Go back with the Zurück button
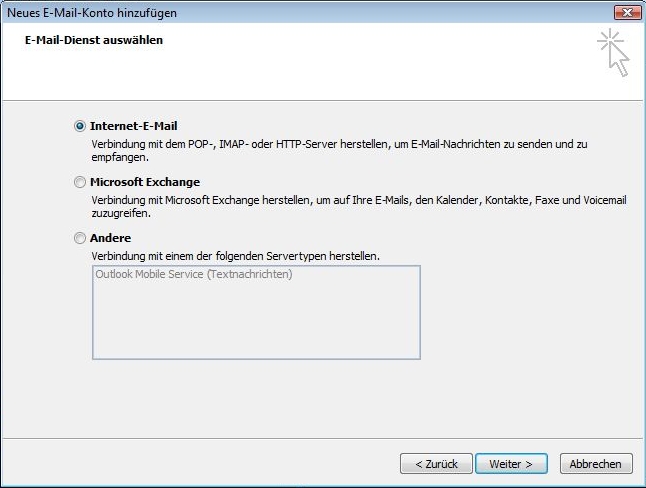This screenshot has height=488, width=646. click(436, 464)
